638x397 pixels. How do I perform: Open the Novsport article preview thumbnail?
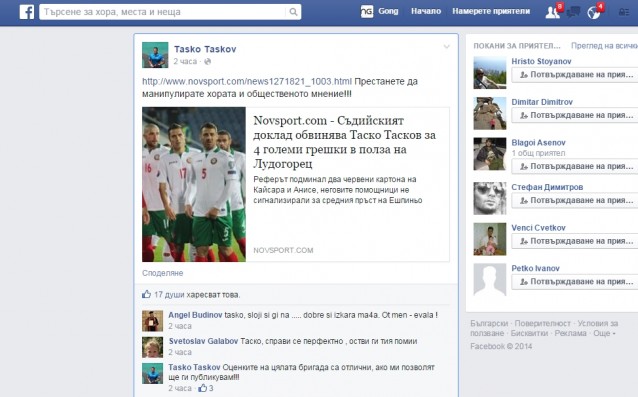pyautogui.click(x=194, y=184)
